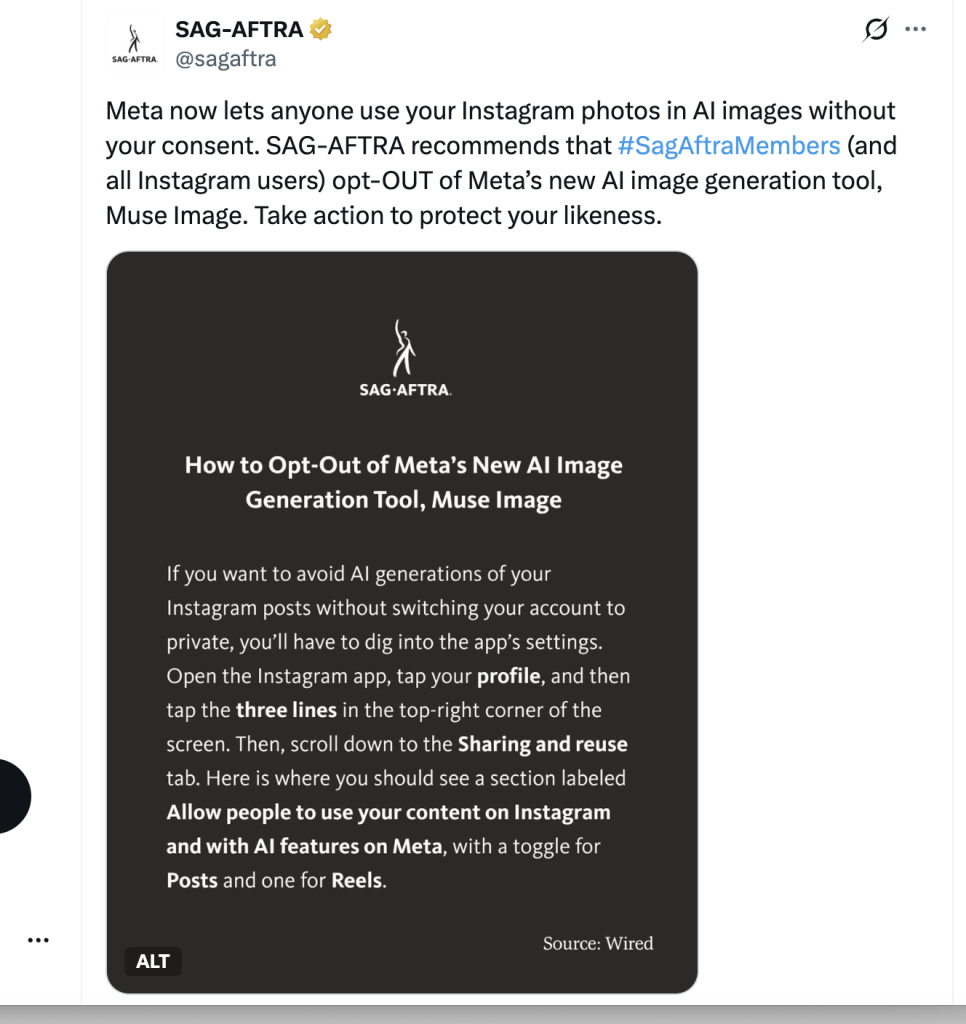Click the bold "three lines" text in image
Viewport: 966px width, 1024px height.
[x=286, y=710]
